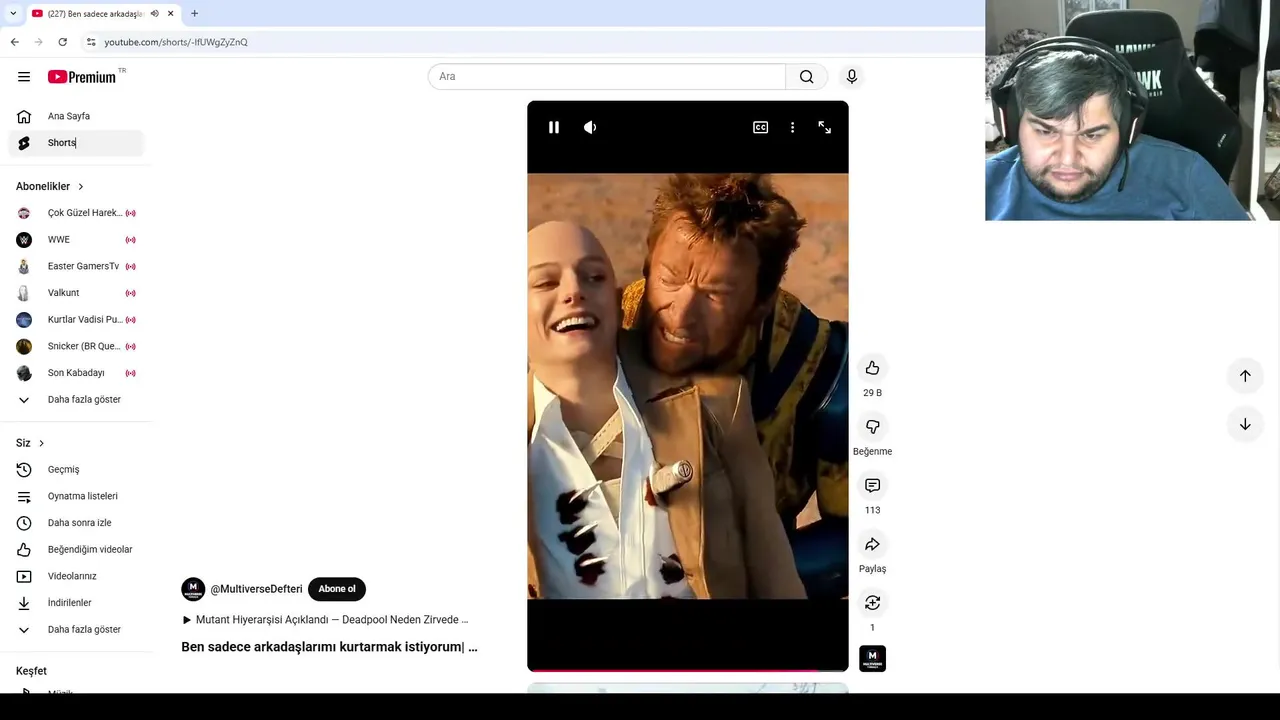
Task: Expand more subscriptions under Son Kabadayı
Action: (76, 400)
